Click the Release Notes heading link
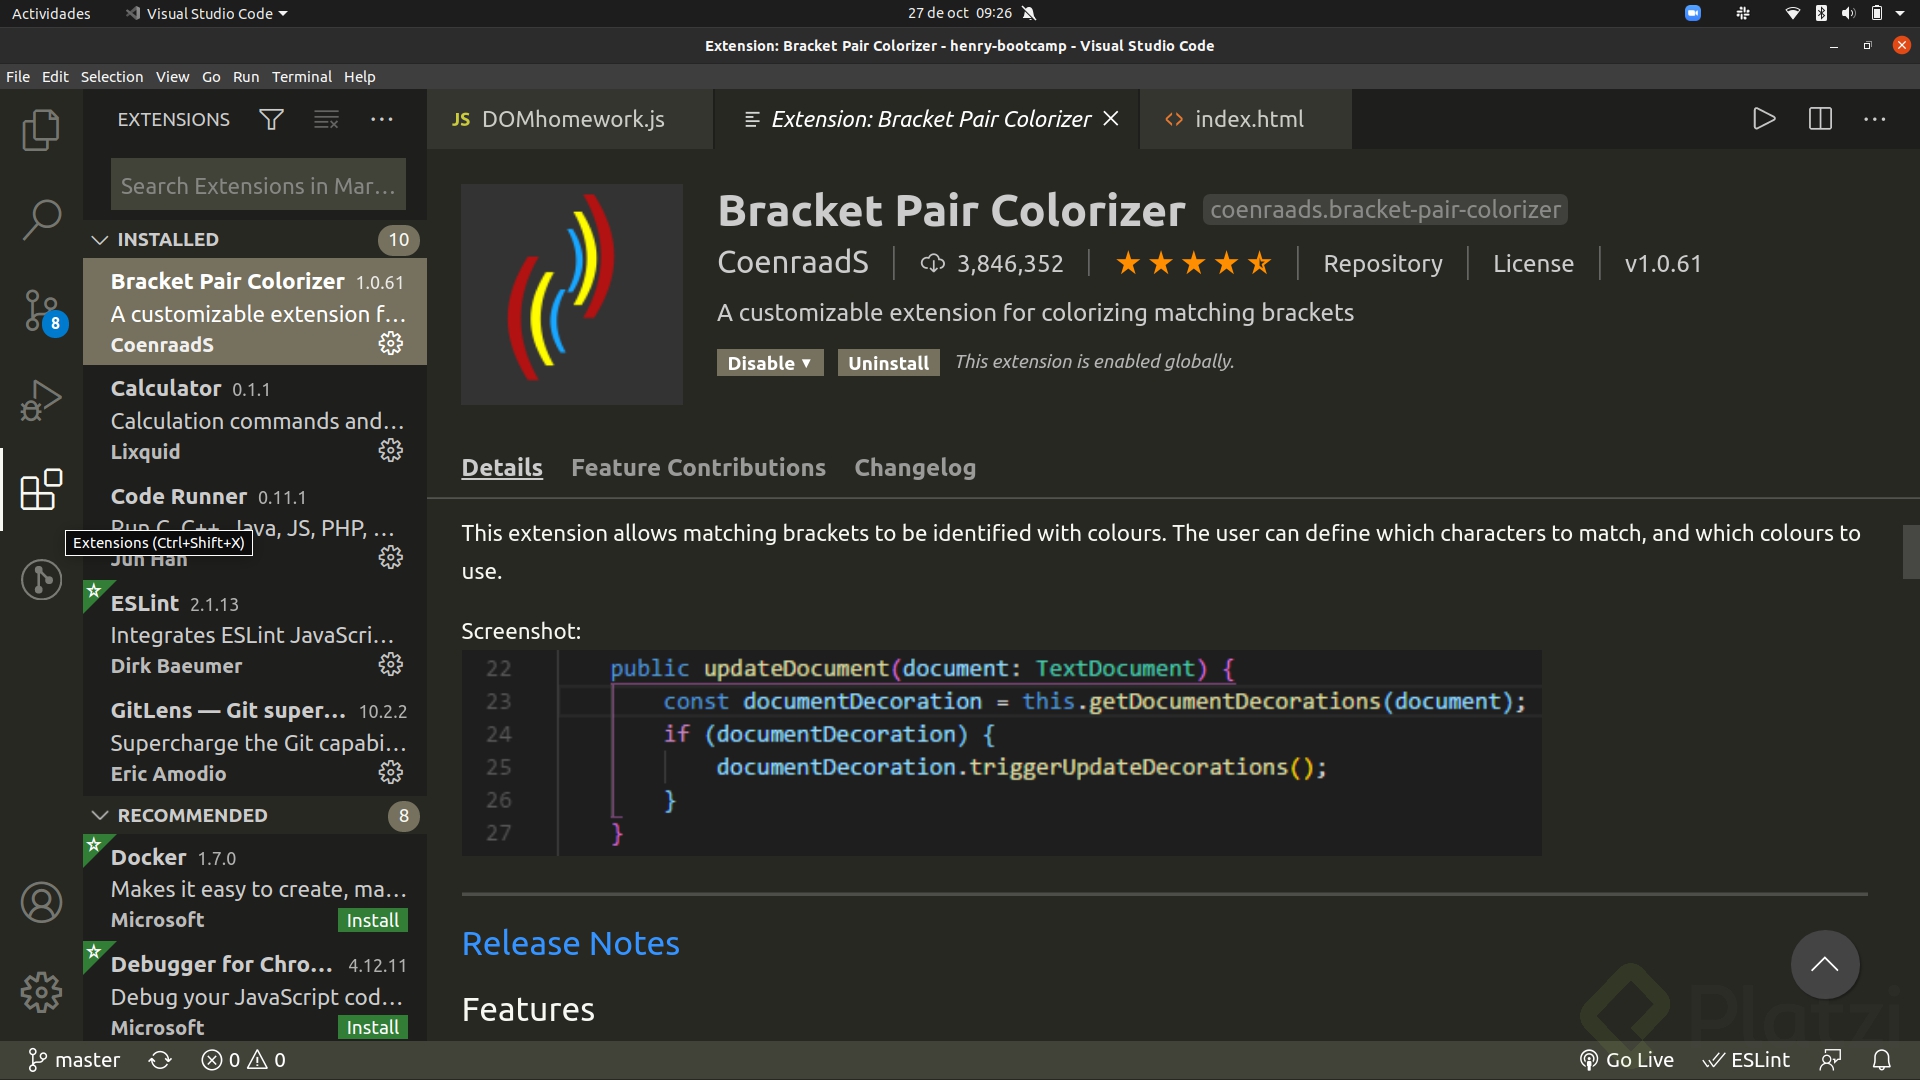 570,943
